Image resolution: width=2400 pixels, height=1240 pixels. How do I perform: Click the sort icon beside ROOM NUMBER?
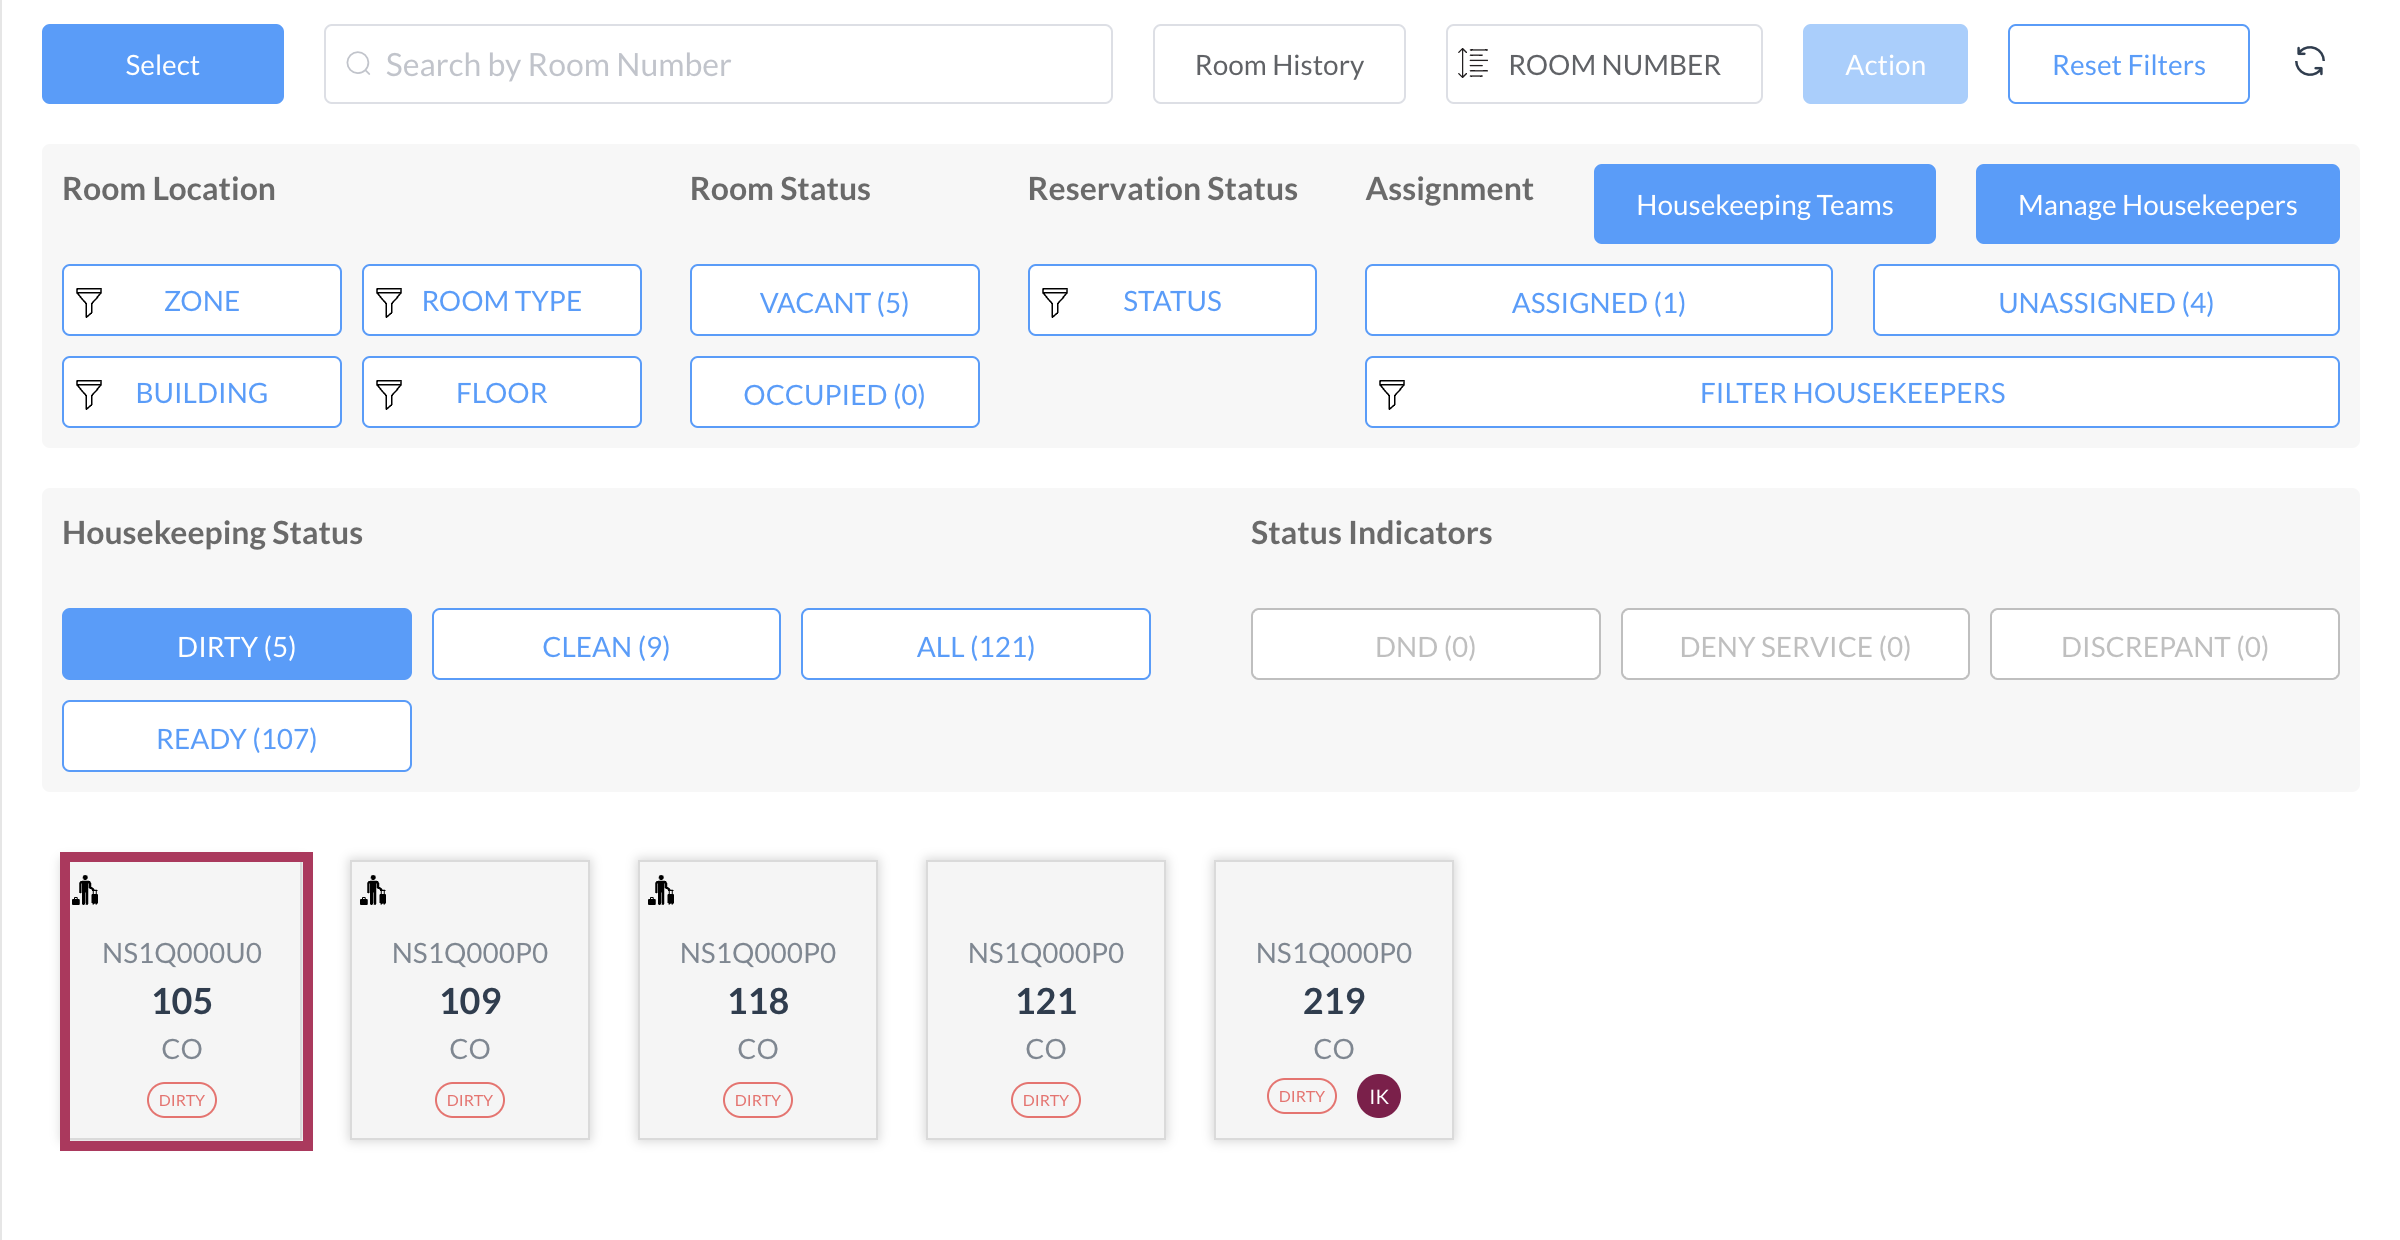pyautogui.click(x=1473, y=64)
